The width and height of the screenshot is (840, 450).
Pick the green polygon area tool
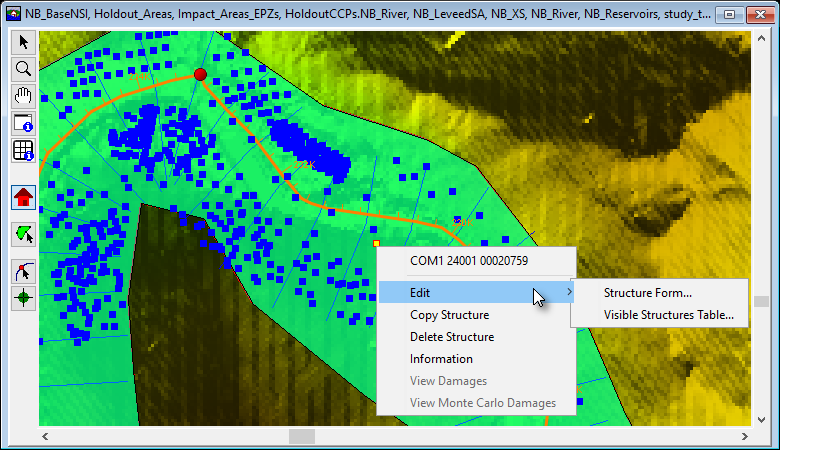click(x=22, y=234)
